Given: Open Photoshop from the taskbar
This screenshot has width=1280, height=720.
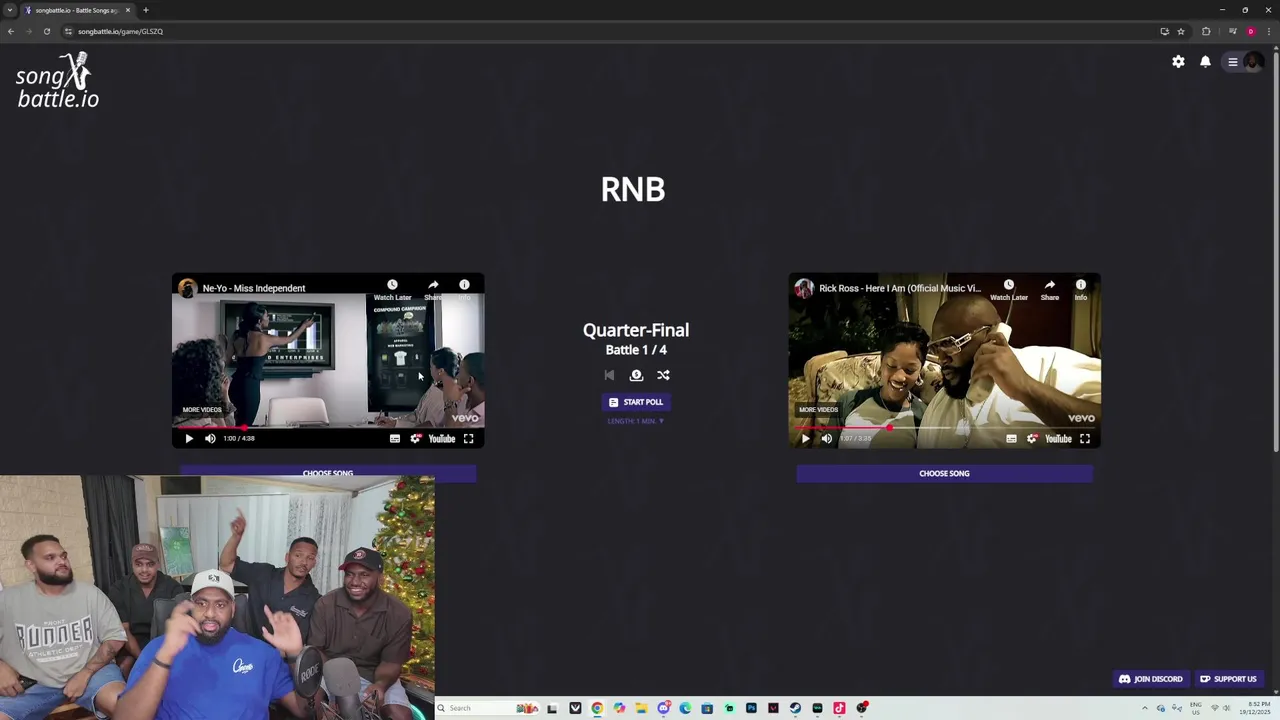Looking at the screenshot, I should [x=751, y=708].
